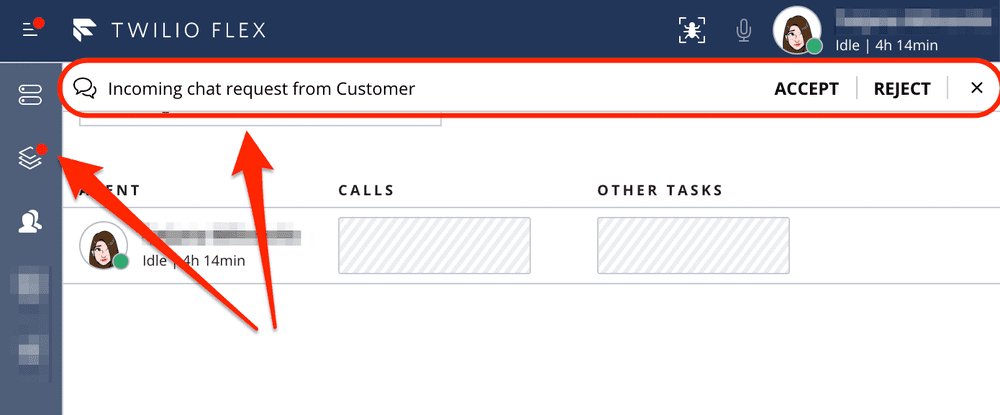The width and height of the screenshot is (1000, 415).
Task: Open the first sidebar icon with stacked pills
Action: click(30, 96)
